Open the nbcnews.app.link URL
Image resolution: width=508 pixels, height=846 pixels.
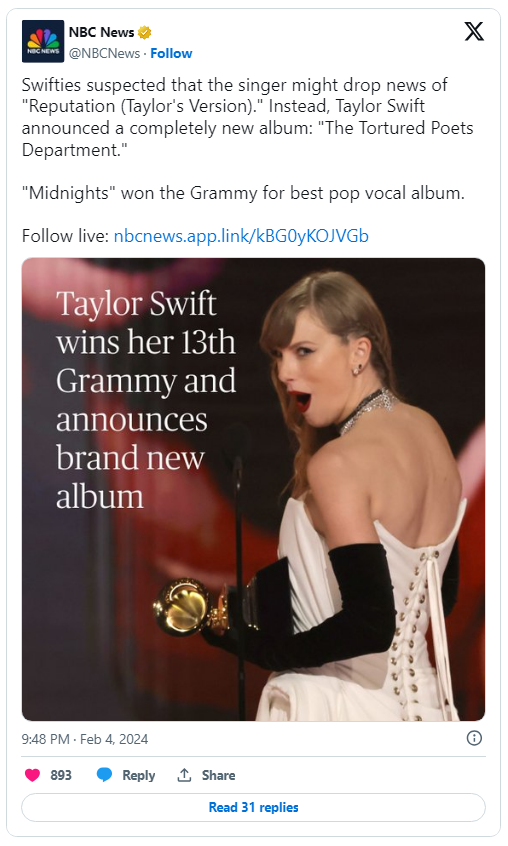coord(241,236)
